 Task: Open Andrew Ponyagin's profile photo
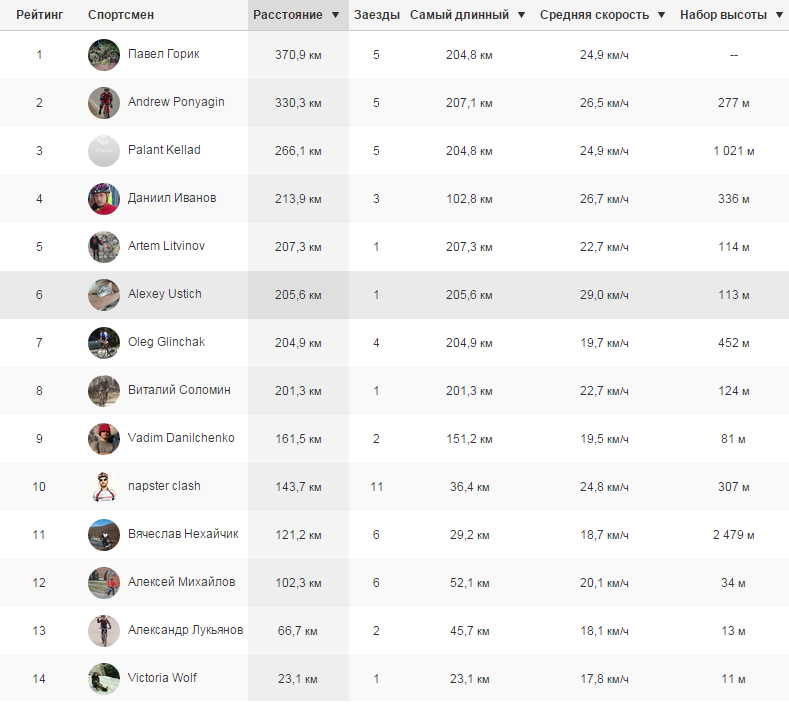point(104,102)
